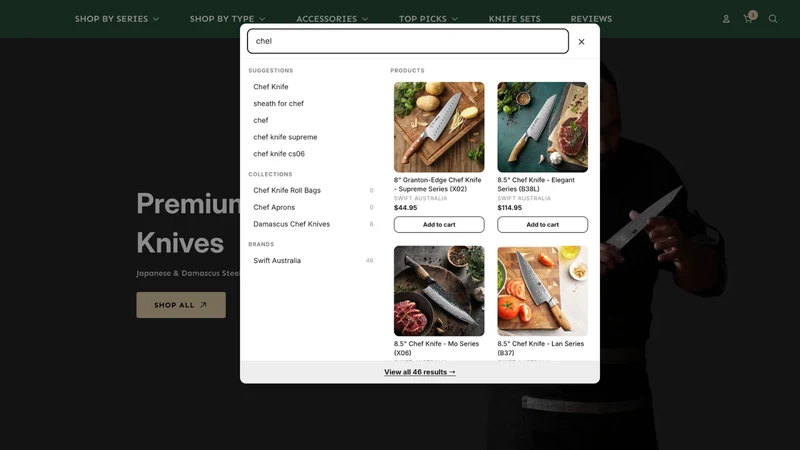Click the Shop All button
Screen dimensions: 800x450
(x=181, y=305)
